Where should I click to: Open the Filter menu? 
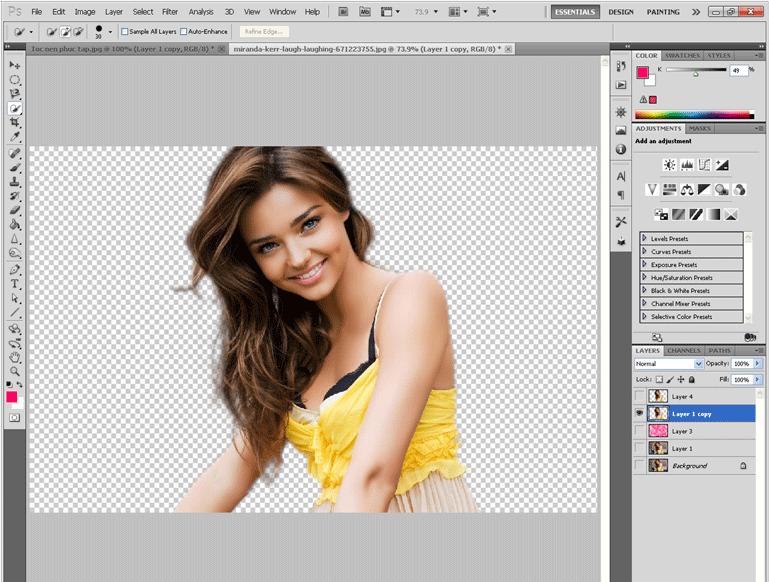click(170, 12)
